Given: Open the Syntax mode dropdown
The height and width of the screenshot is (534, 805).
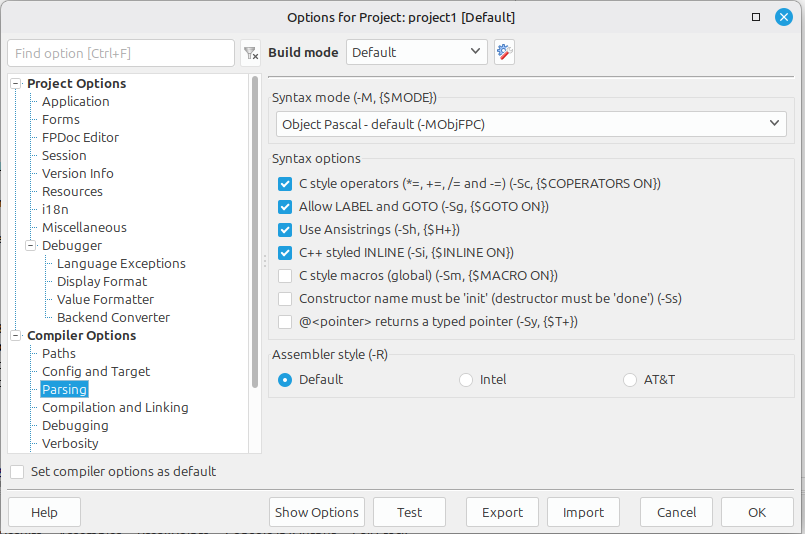Looking at the screenshot, I should click(x=530, y=124).
